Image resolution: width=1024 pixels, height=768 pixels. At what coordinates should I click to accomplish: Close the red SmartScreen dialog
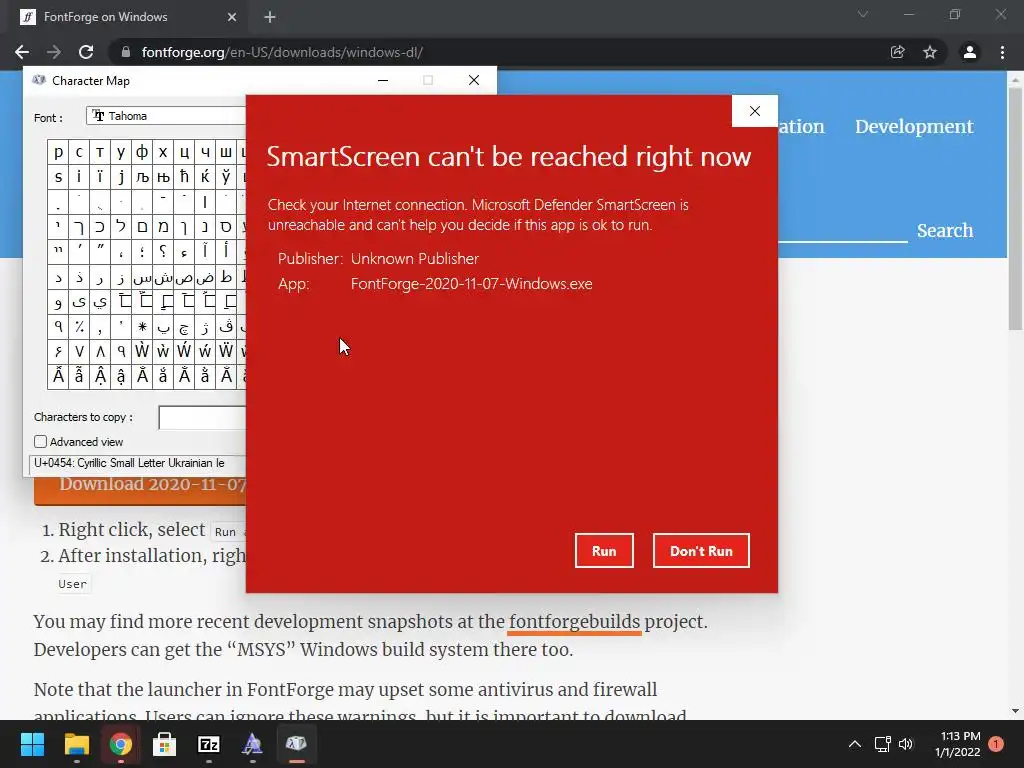click(x=755, y=111)
